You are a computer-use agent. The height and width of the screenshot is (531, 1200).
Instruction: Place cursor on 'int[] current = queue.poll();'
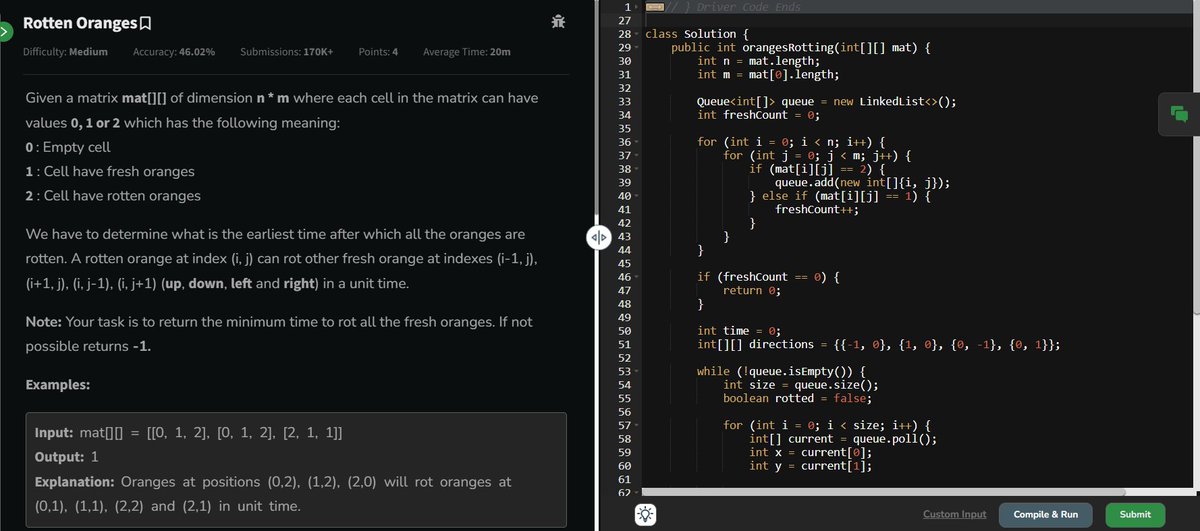pos(843,439)
